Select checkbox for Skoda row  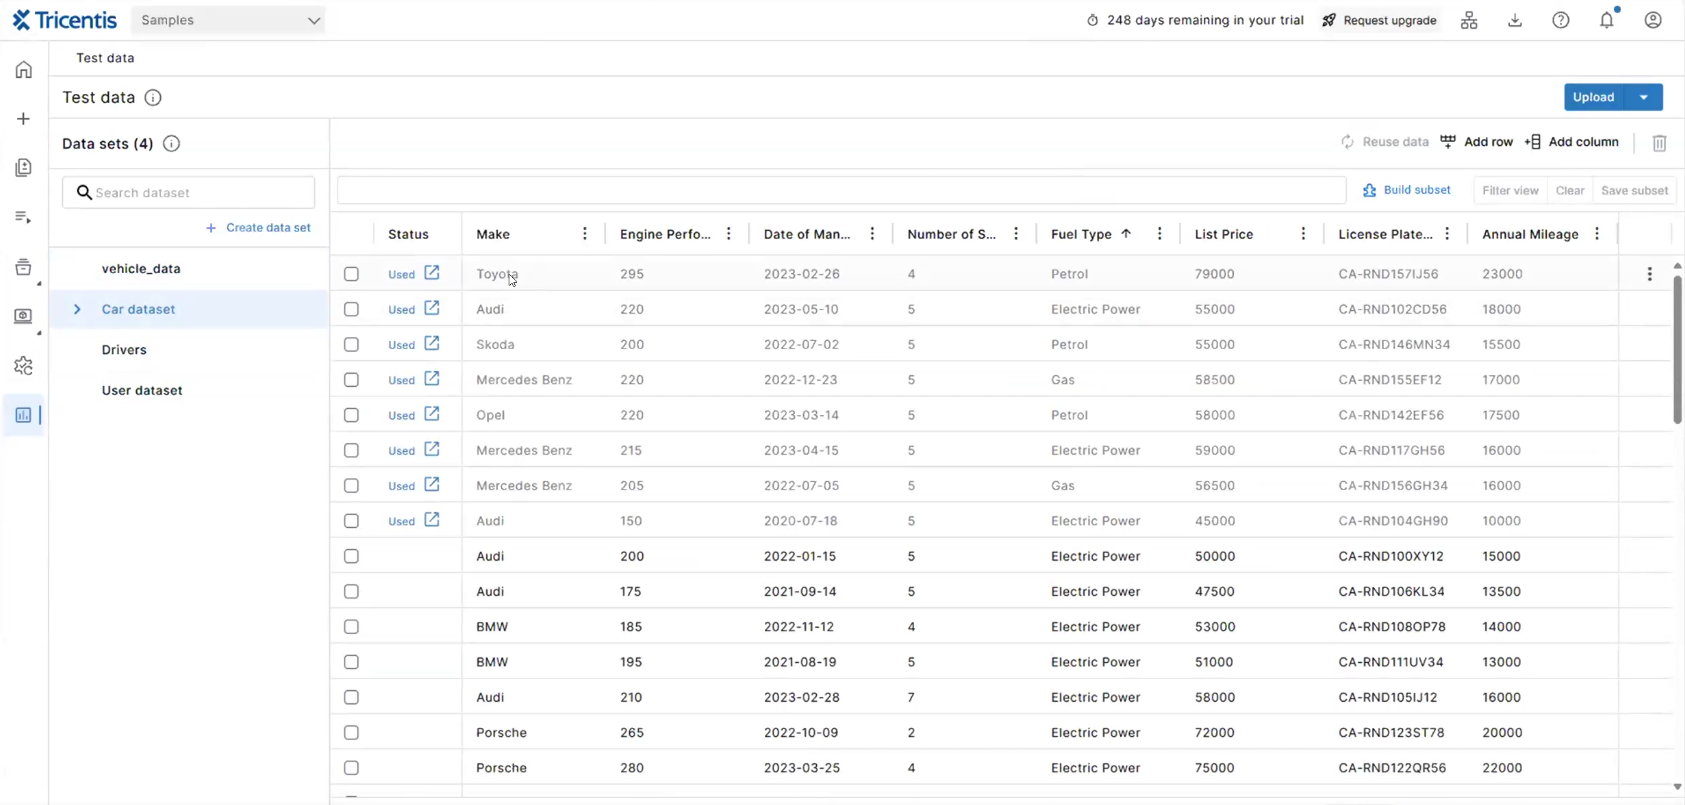[351, 345]
